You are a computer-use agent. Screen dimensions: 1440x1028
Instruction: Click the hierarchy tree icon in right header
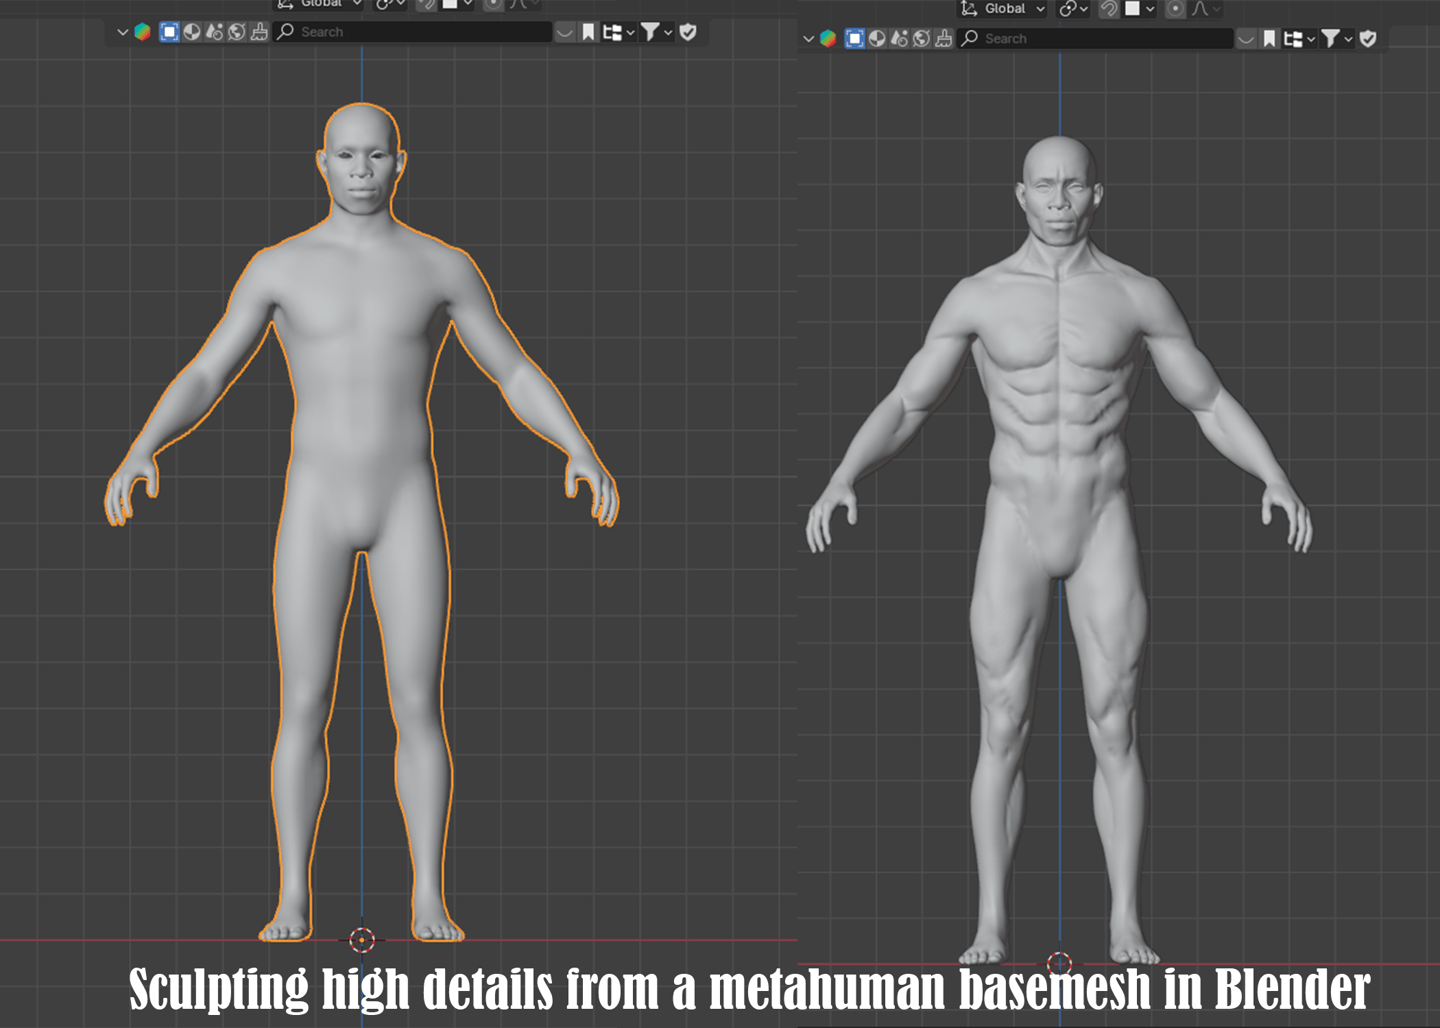pos(1293,39)
